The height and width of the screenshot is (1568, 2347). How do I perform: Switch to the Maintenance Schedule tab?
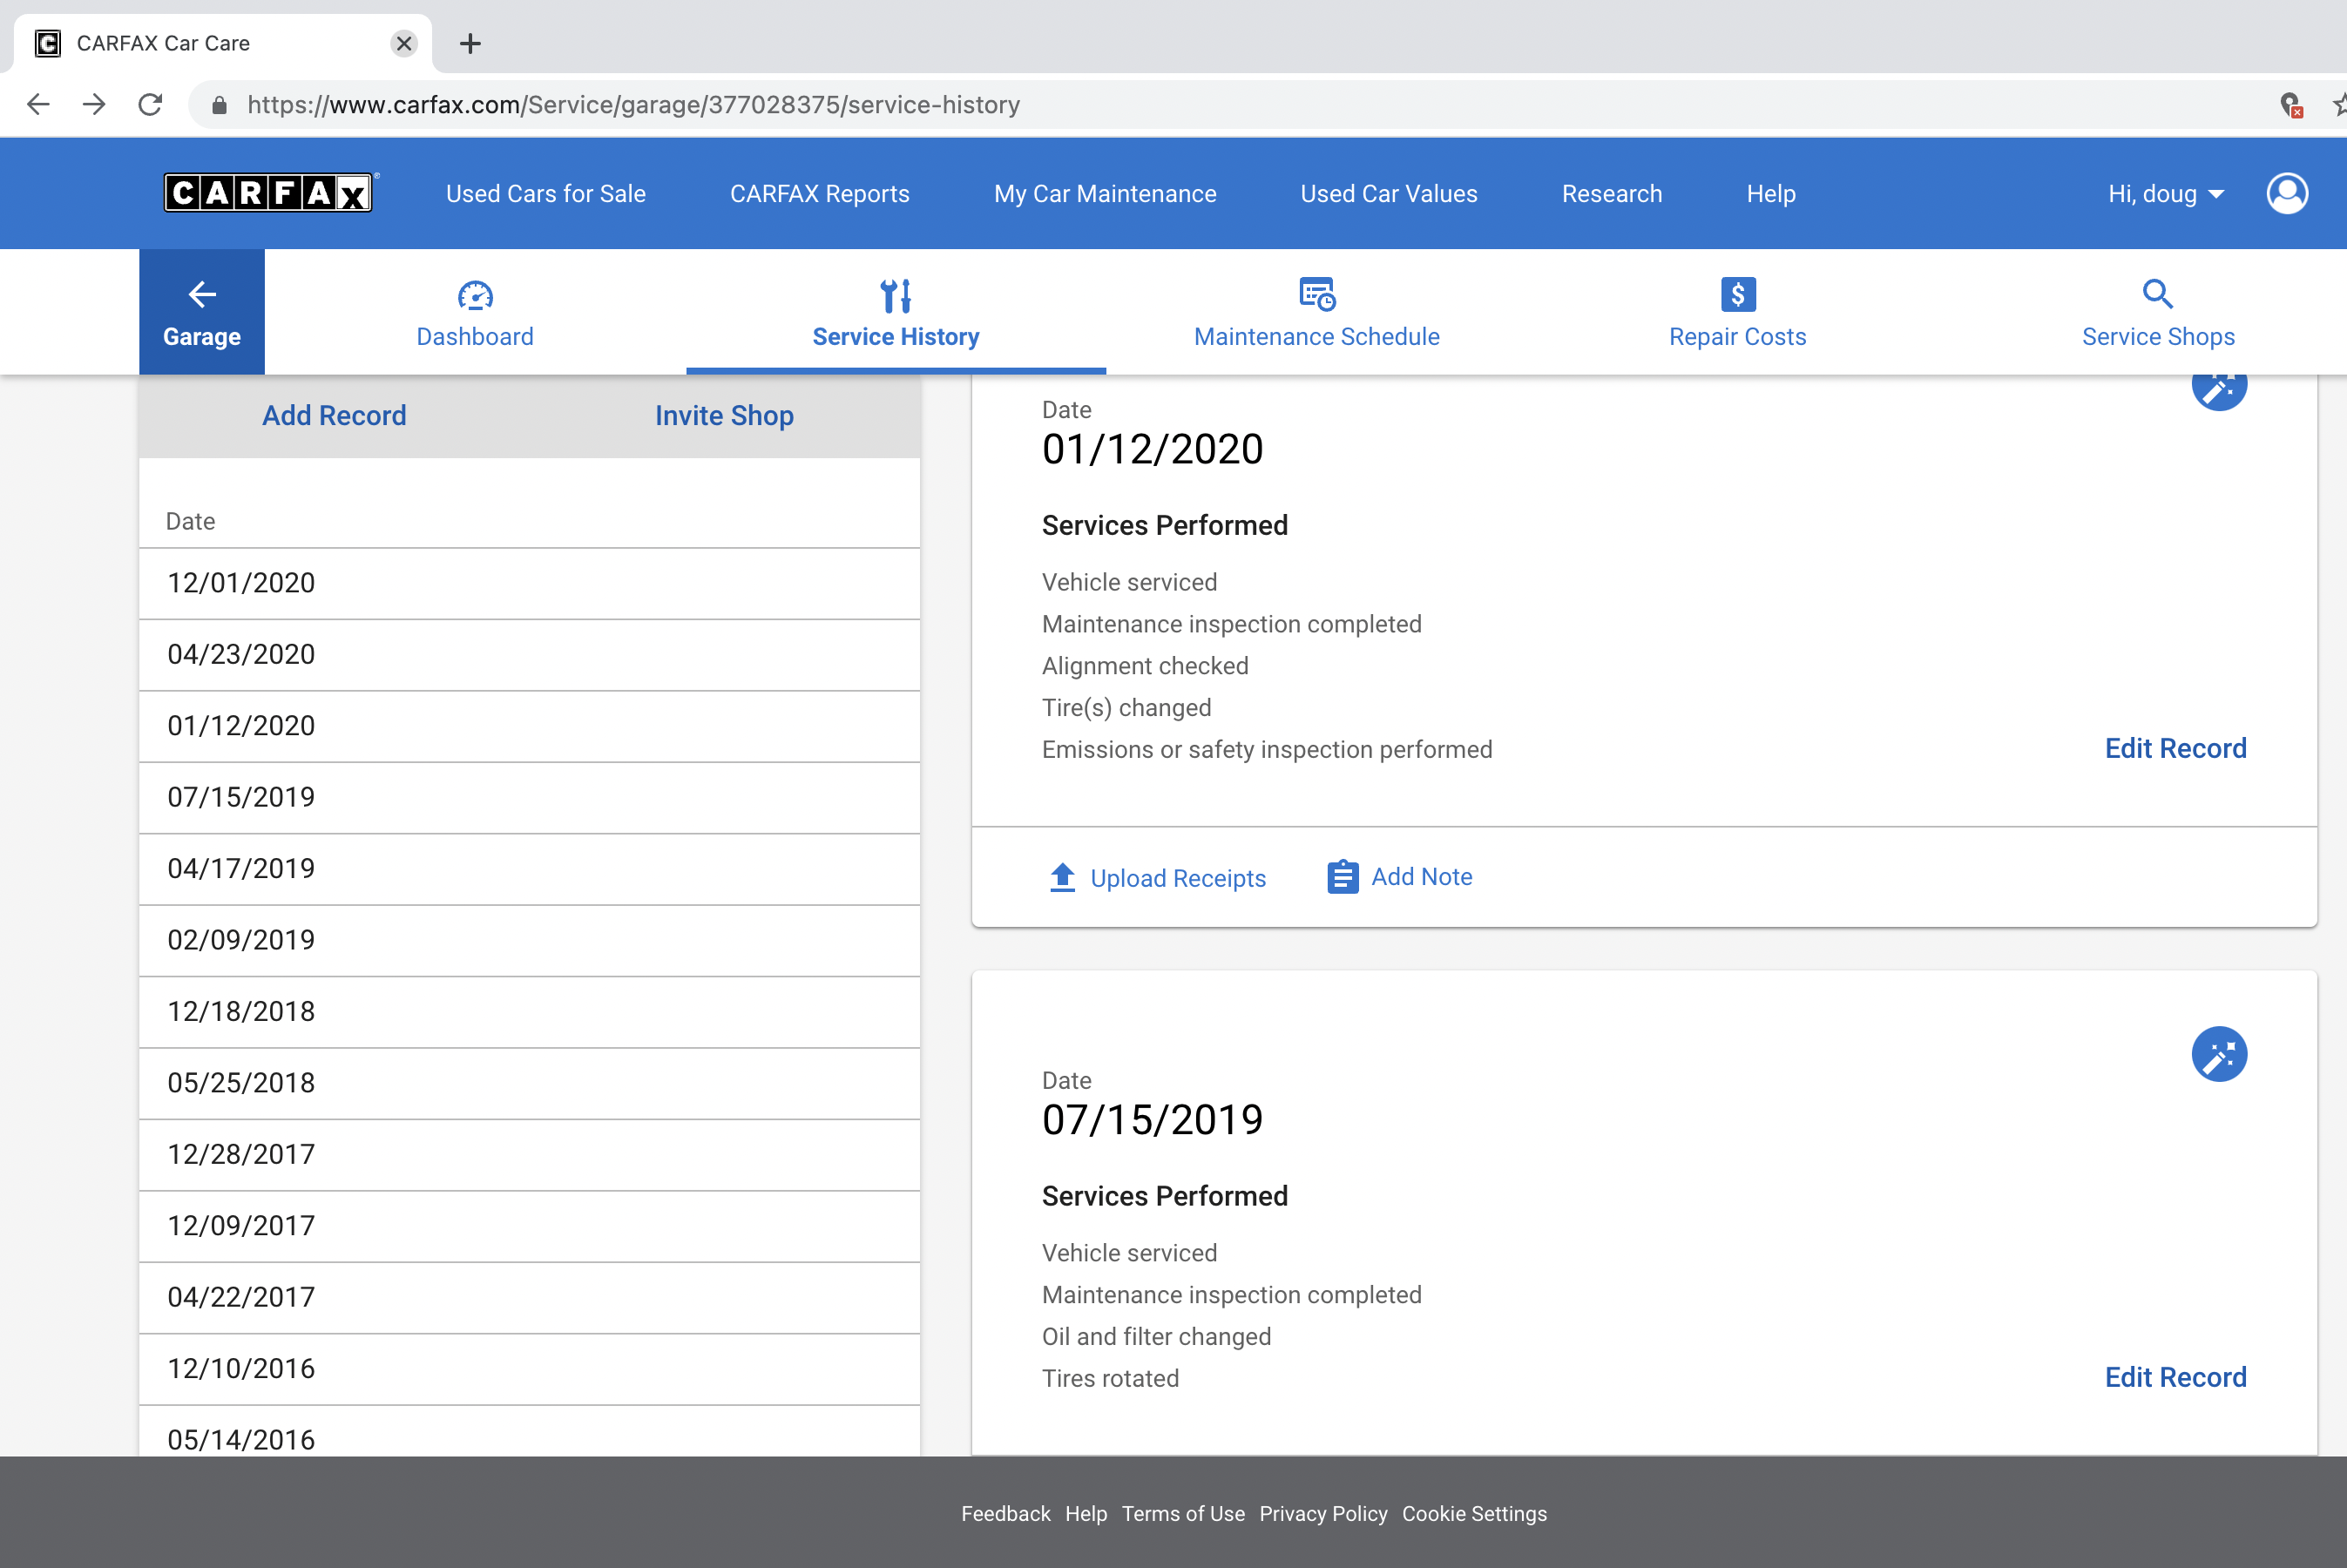pyautogui.click(x=1317, y=311)
